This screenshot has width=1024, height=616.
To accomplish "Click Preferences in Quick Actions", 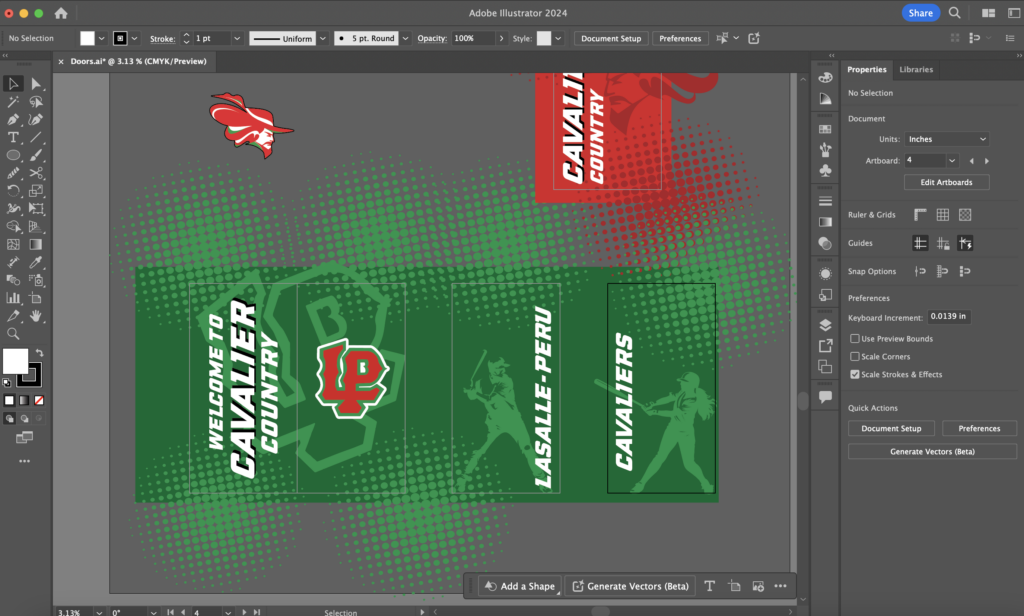I will click(x=979, y=429).
